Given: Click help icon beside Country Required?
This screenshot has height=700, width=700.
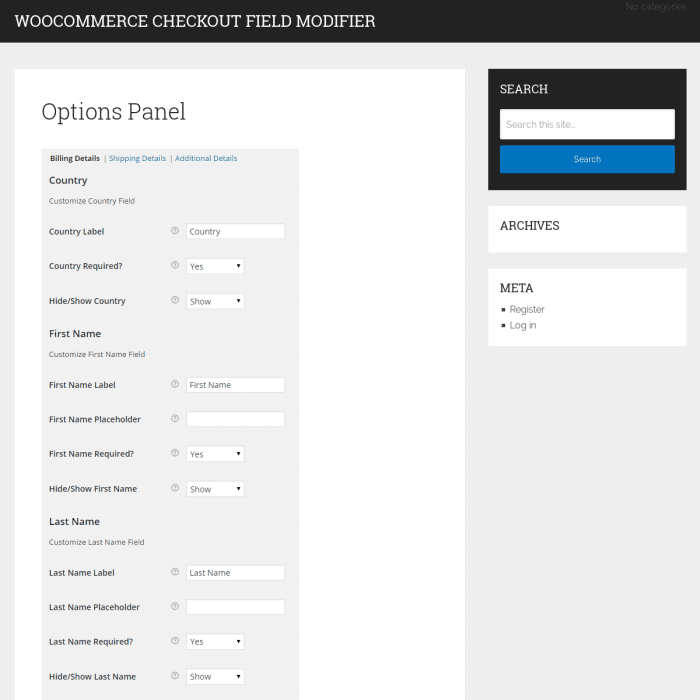Looking at the screenshot, I should 175,266.
